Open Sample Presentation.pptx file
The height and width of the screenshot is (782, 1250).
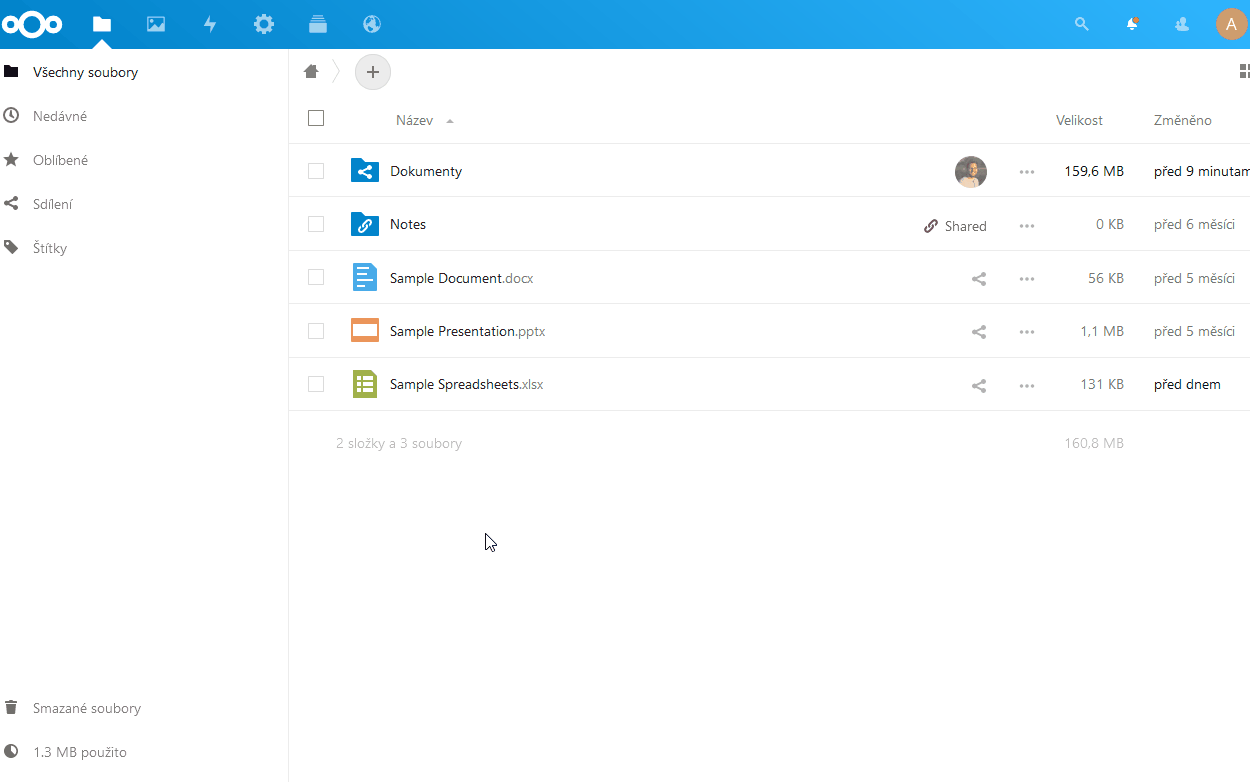click(x=467, y=331)
